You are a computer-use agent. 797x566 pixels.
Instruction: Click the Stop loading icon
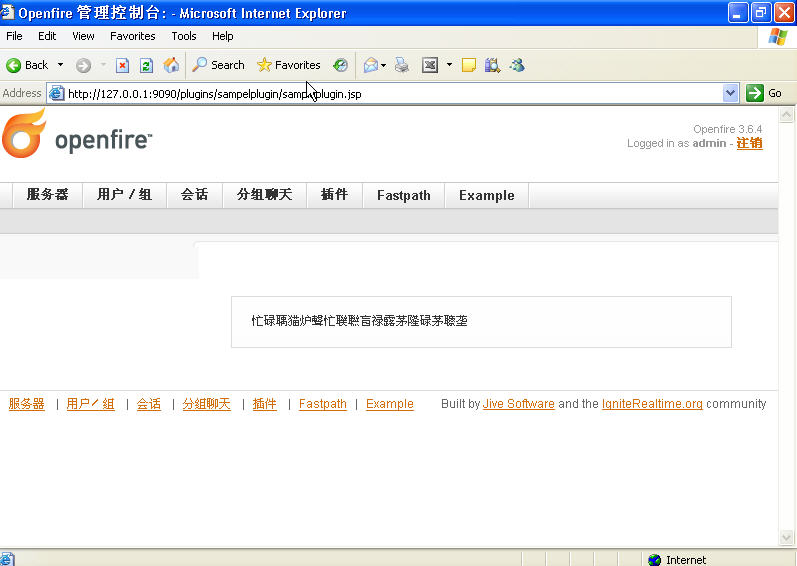[x=122, y=65]
